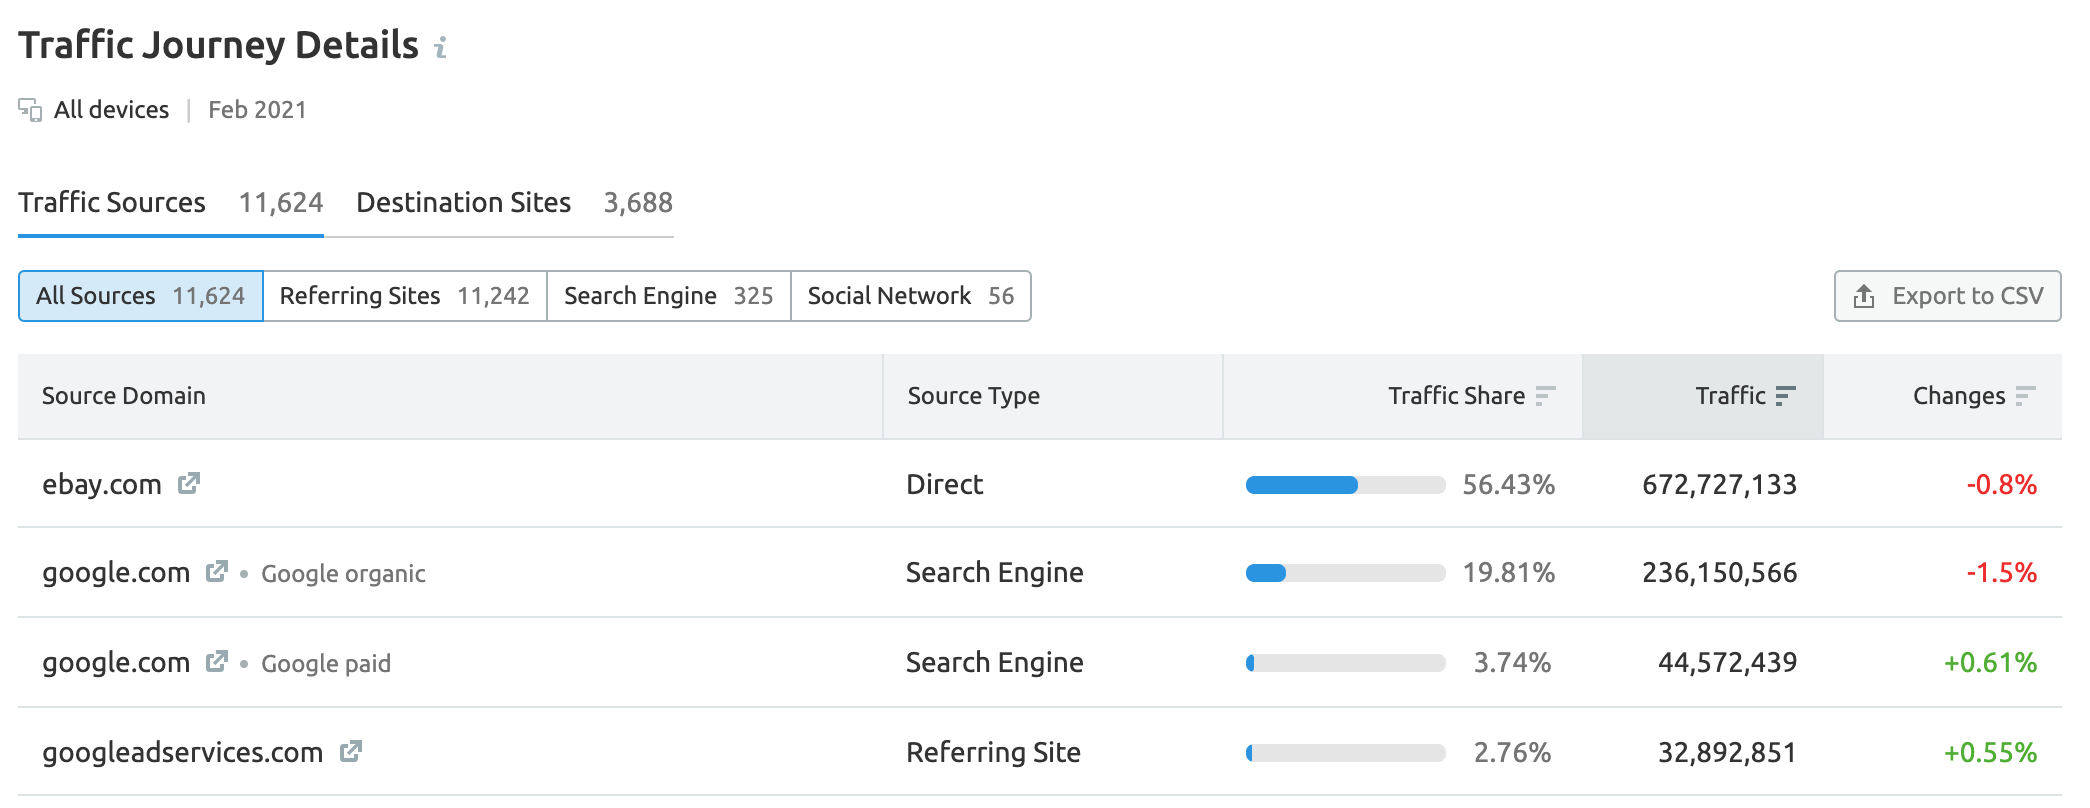2090x808 pixels.
Task: Filter by All Sources
Action: point(140,296)
